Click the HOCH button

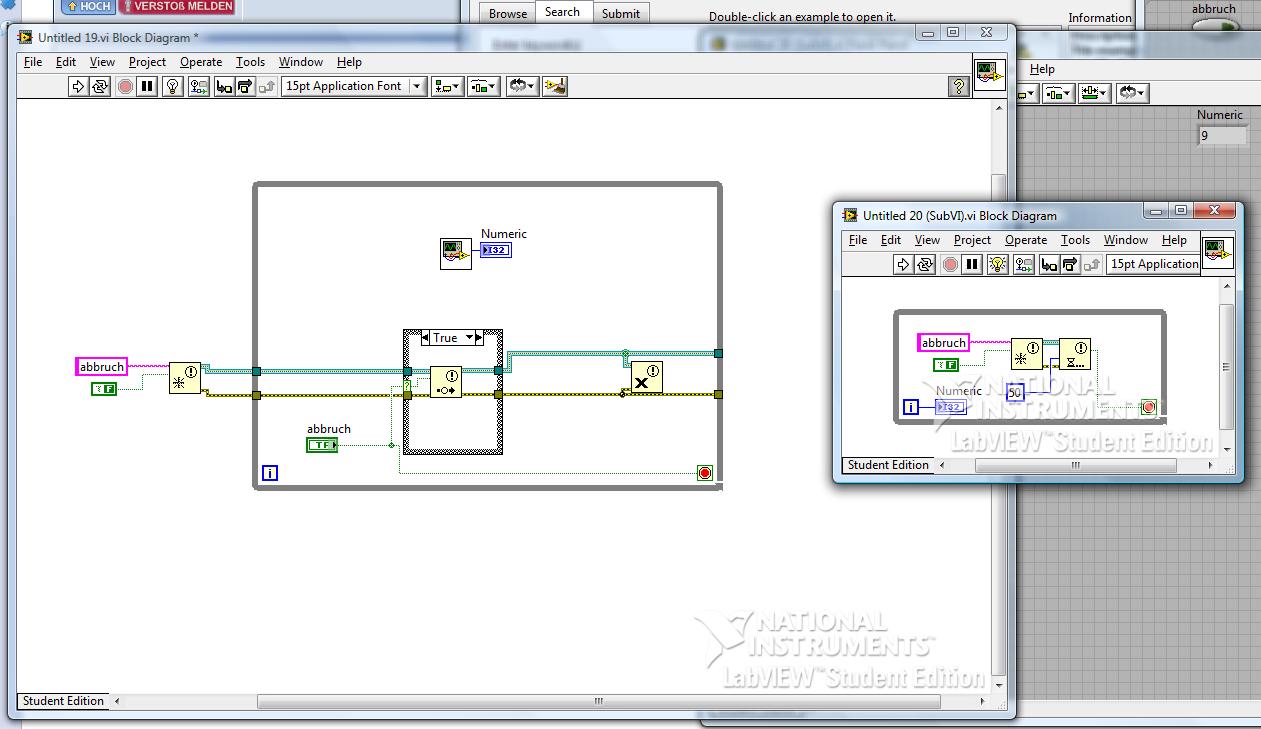[x=88, y=7]
